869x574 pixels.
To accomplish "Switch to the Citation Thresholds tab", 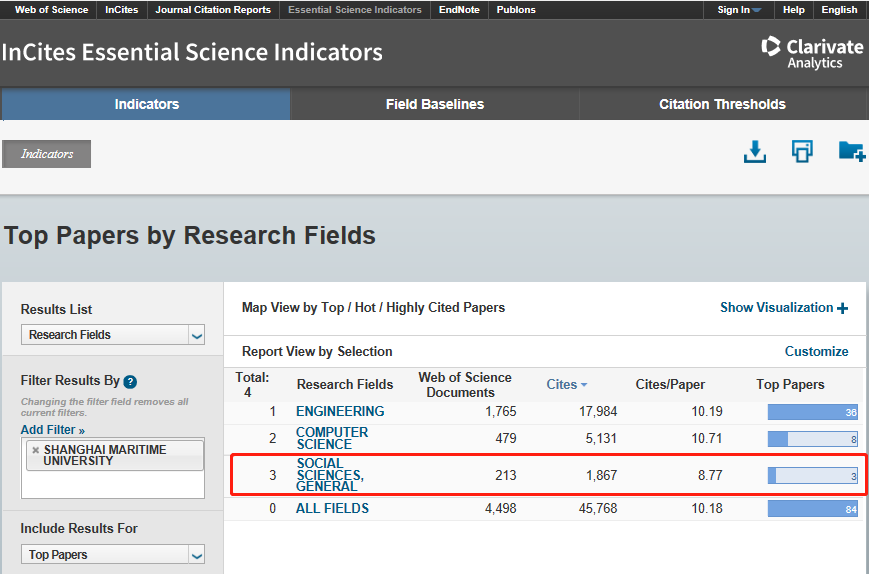I will (x=722, y=104).
